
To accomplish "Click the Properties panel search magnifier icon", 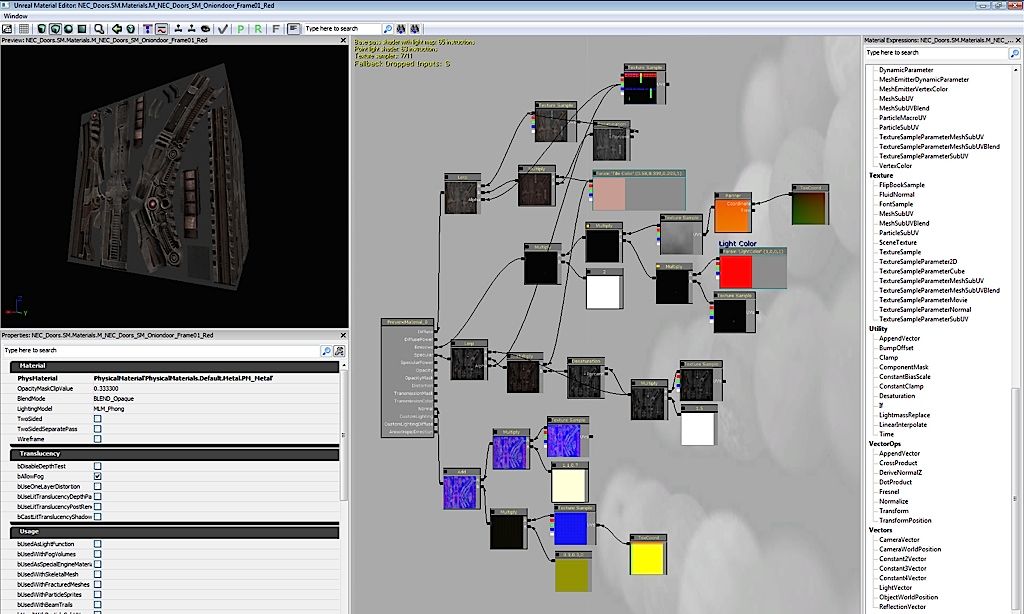I will pyautogui.click(x=326, y=351).
